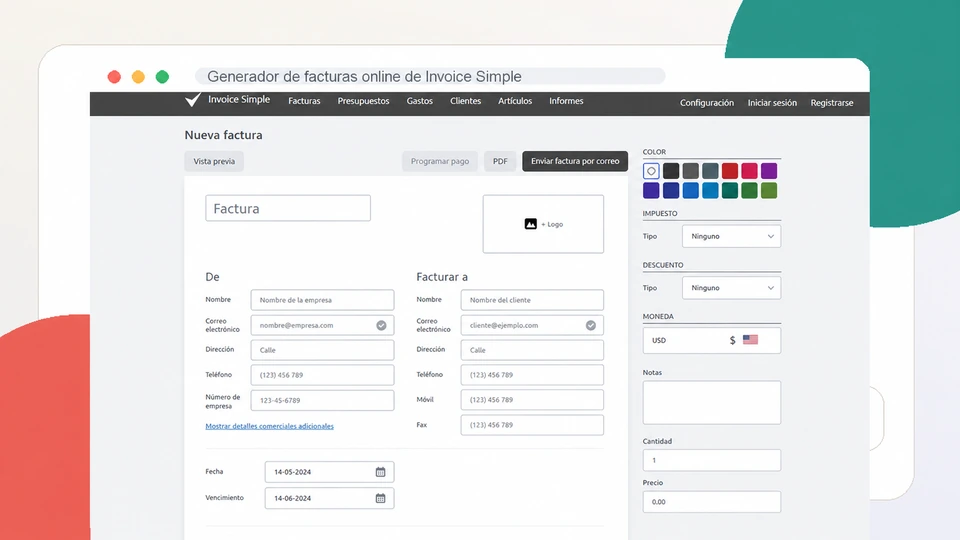Click the US flag icon in Moneda
This screenshot has width=960, height=540.
click(x=751, y=340)
